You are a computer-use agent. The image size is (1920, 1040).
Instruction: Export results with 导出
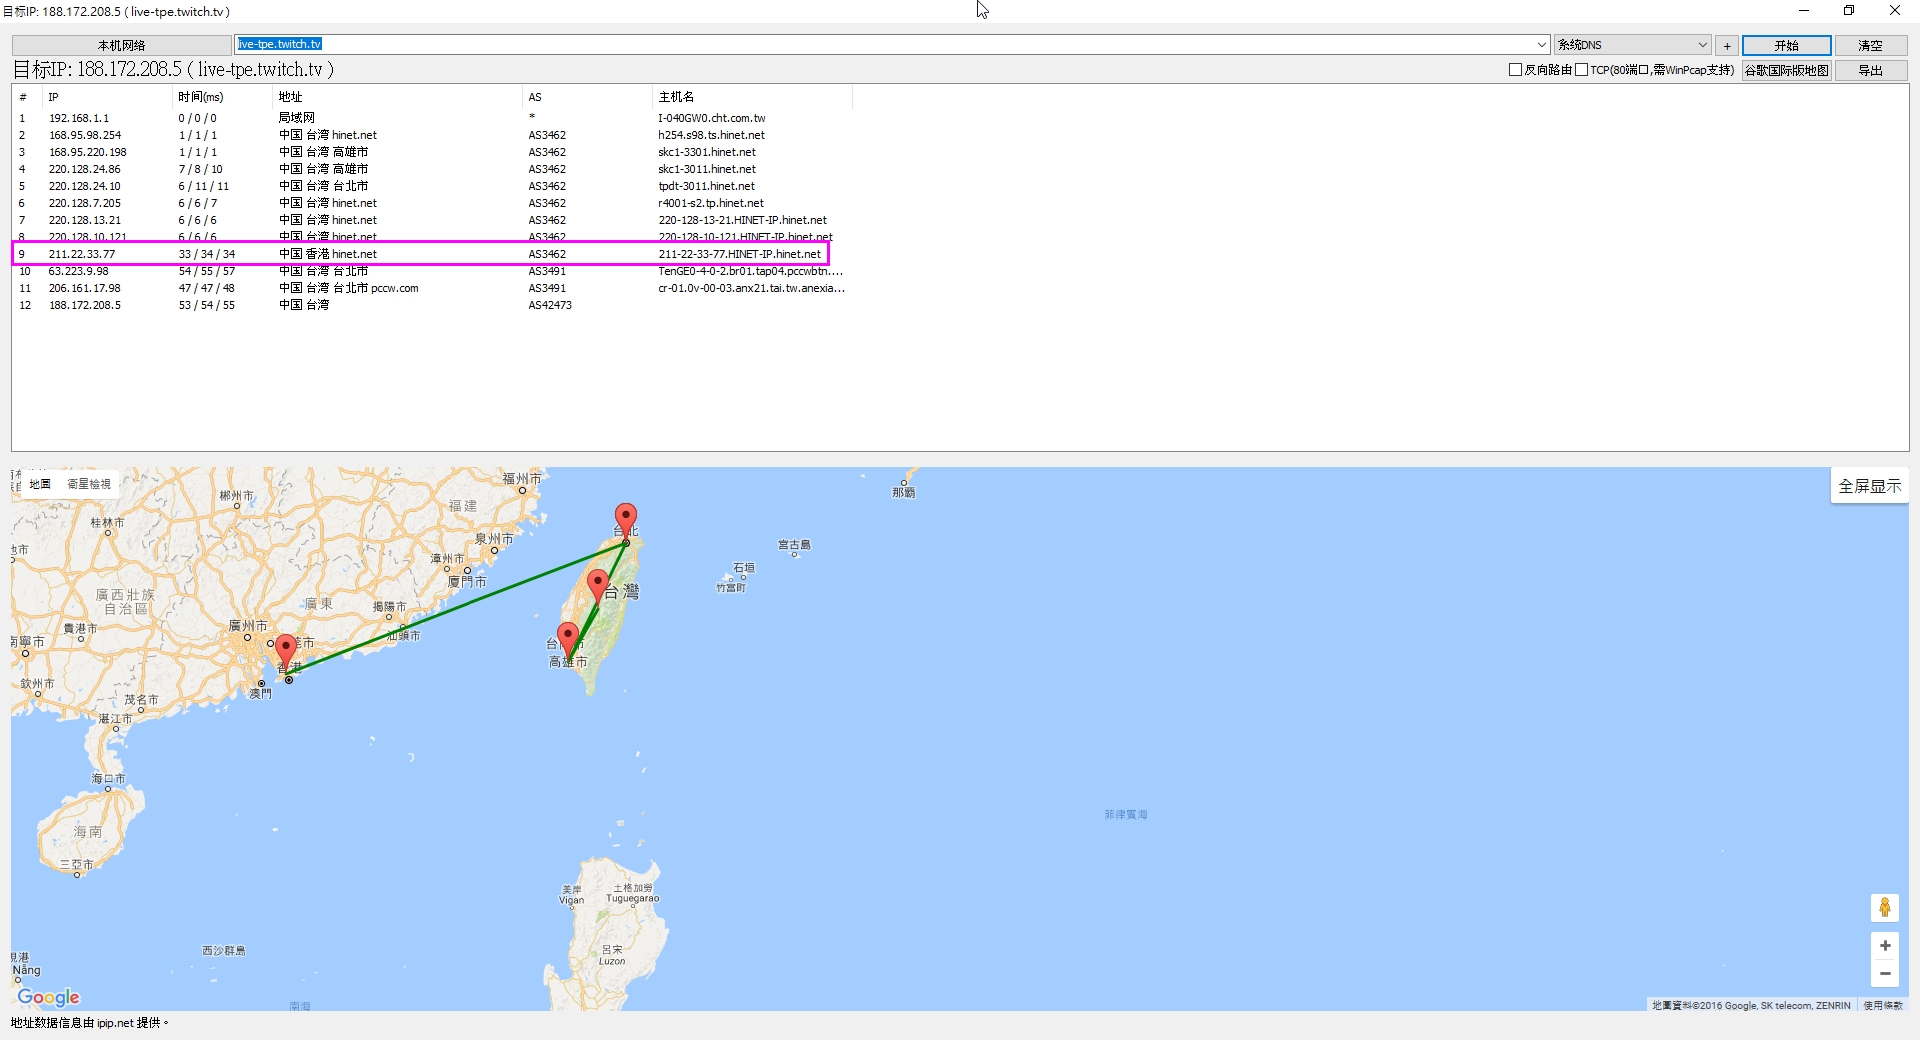click(x=1870, y=71)
